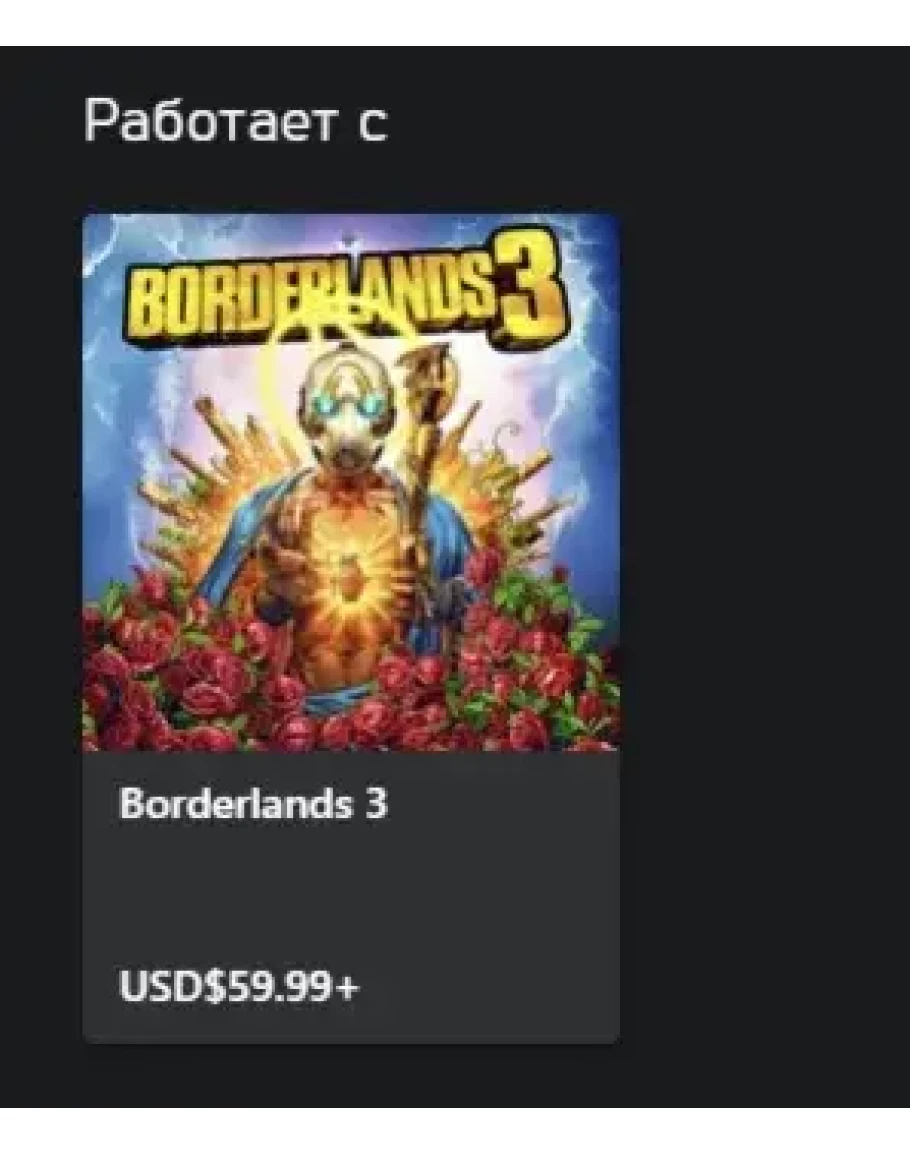This screenshot has height=1155, width=910.
Task: Click the Borderlands 3 title text
Action: pyautogui.click(x=253, y=803)
